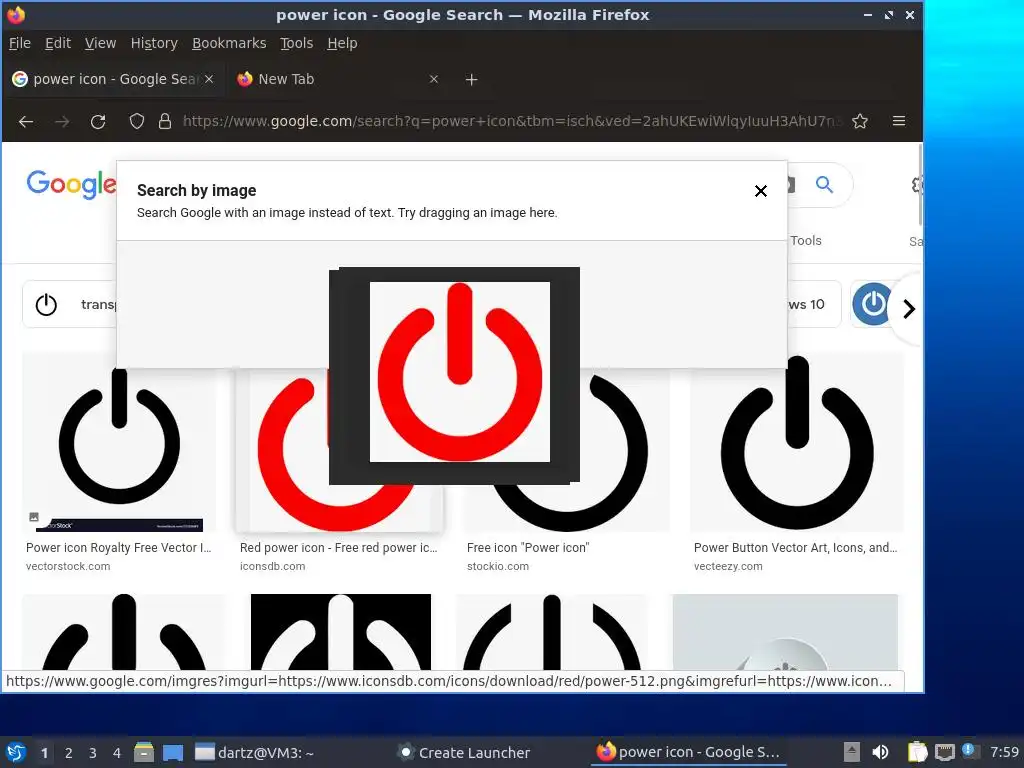
Task: Open the File menu
Action: (20, 43)
